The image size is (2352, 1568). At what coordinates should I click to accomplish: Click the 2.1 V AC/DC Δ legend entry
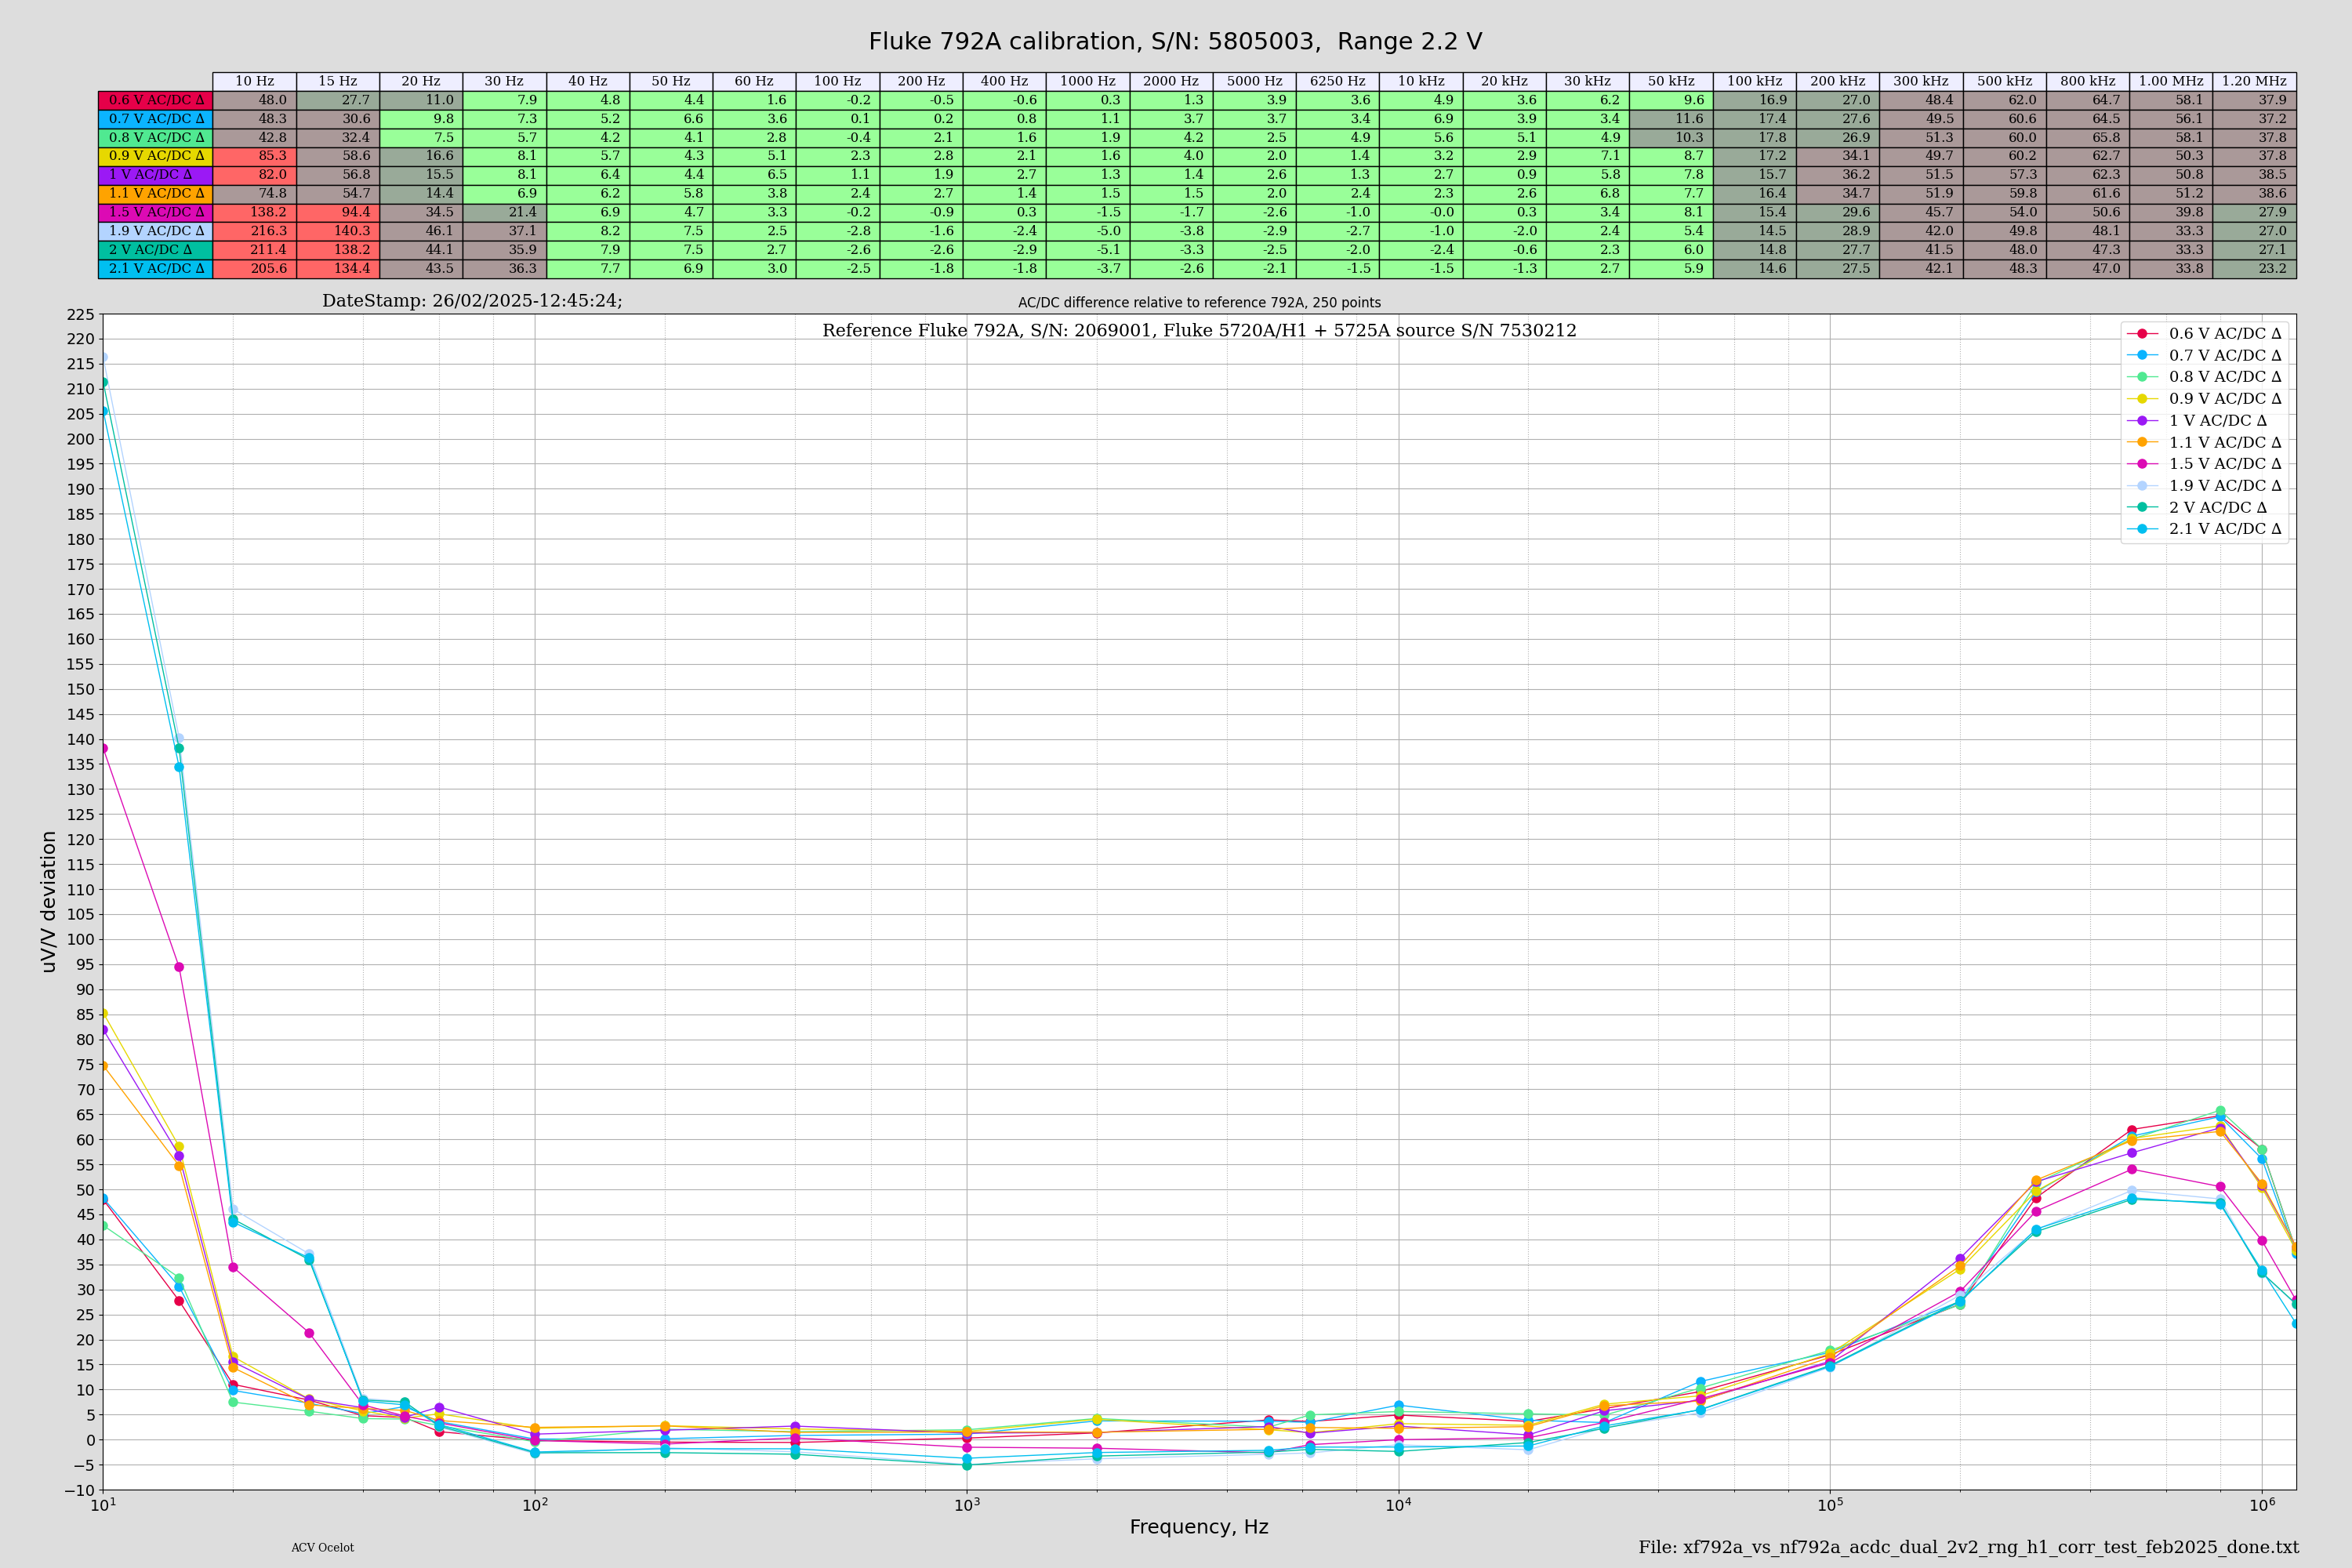[x=2204, y=529]
